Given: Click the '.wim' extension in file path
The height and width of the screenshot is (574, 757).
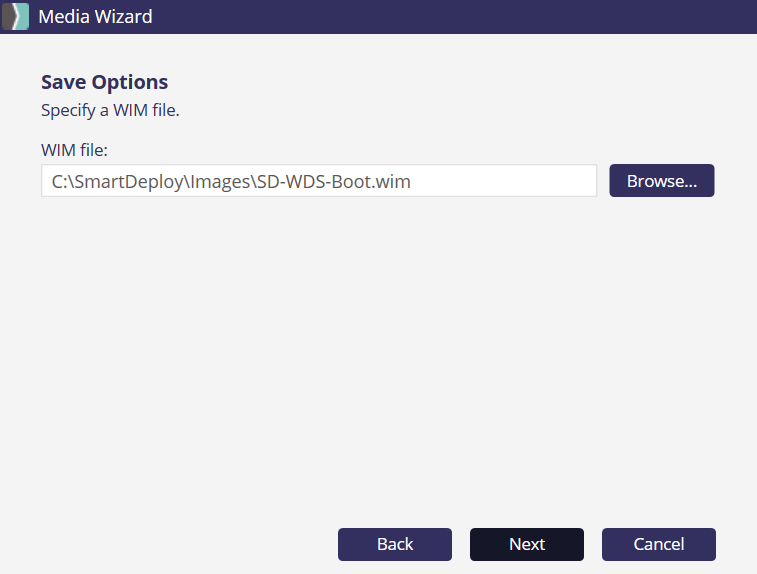Looking at the screenshot, I should pyautogui.click(x=393, y=182).
